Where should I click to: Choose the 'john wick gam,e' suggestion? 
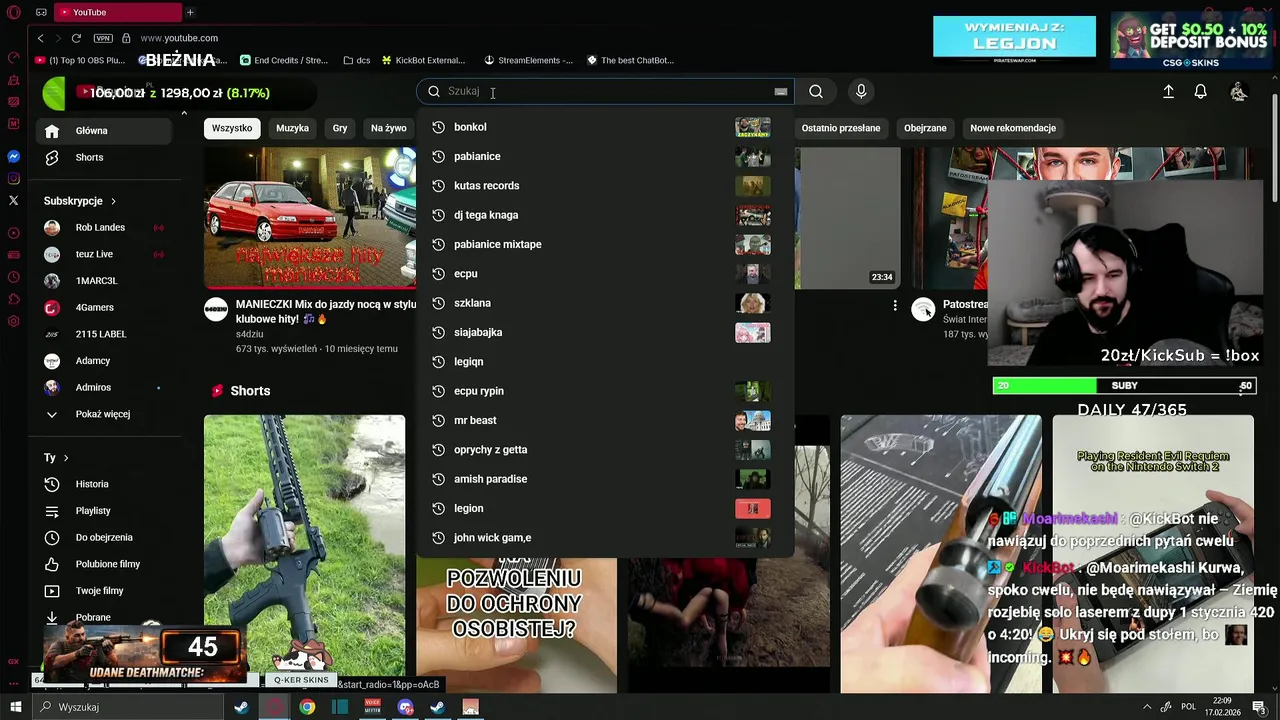[604, 537]
